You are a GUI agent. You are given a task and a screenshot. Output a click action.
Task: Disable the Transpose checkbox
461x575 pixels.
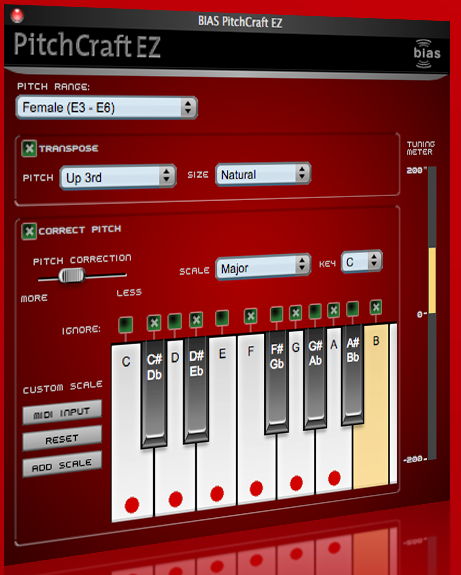pos(29,149)
